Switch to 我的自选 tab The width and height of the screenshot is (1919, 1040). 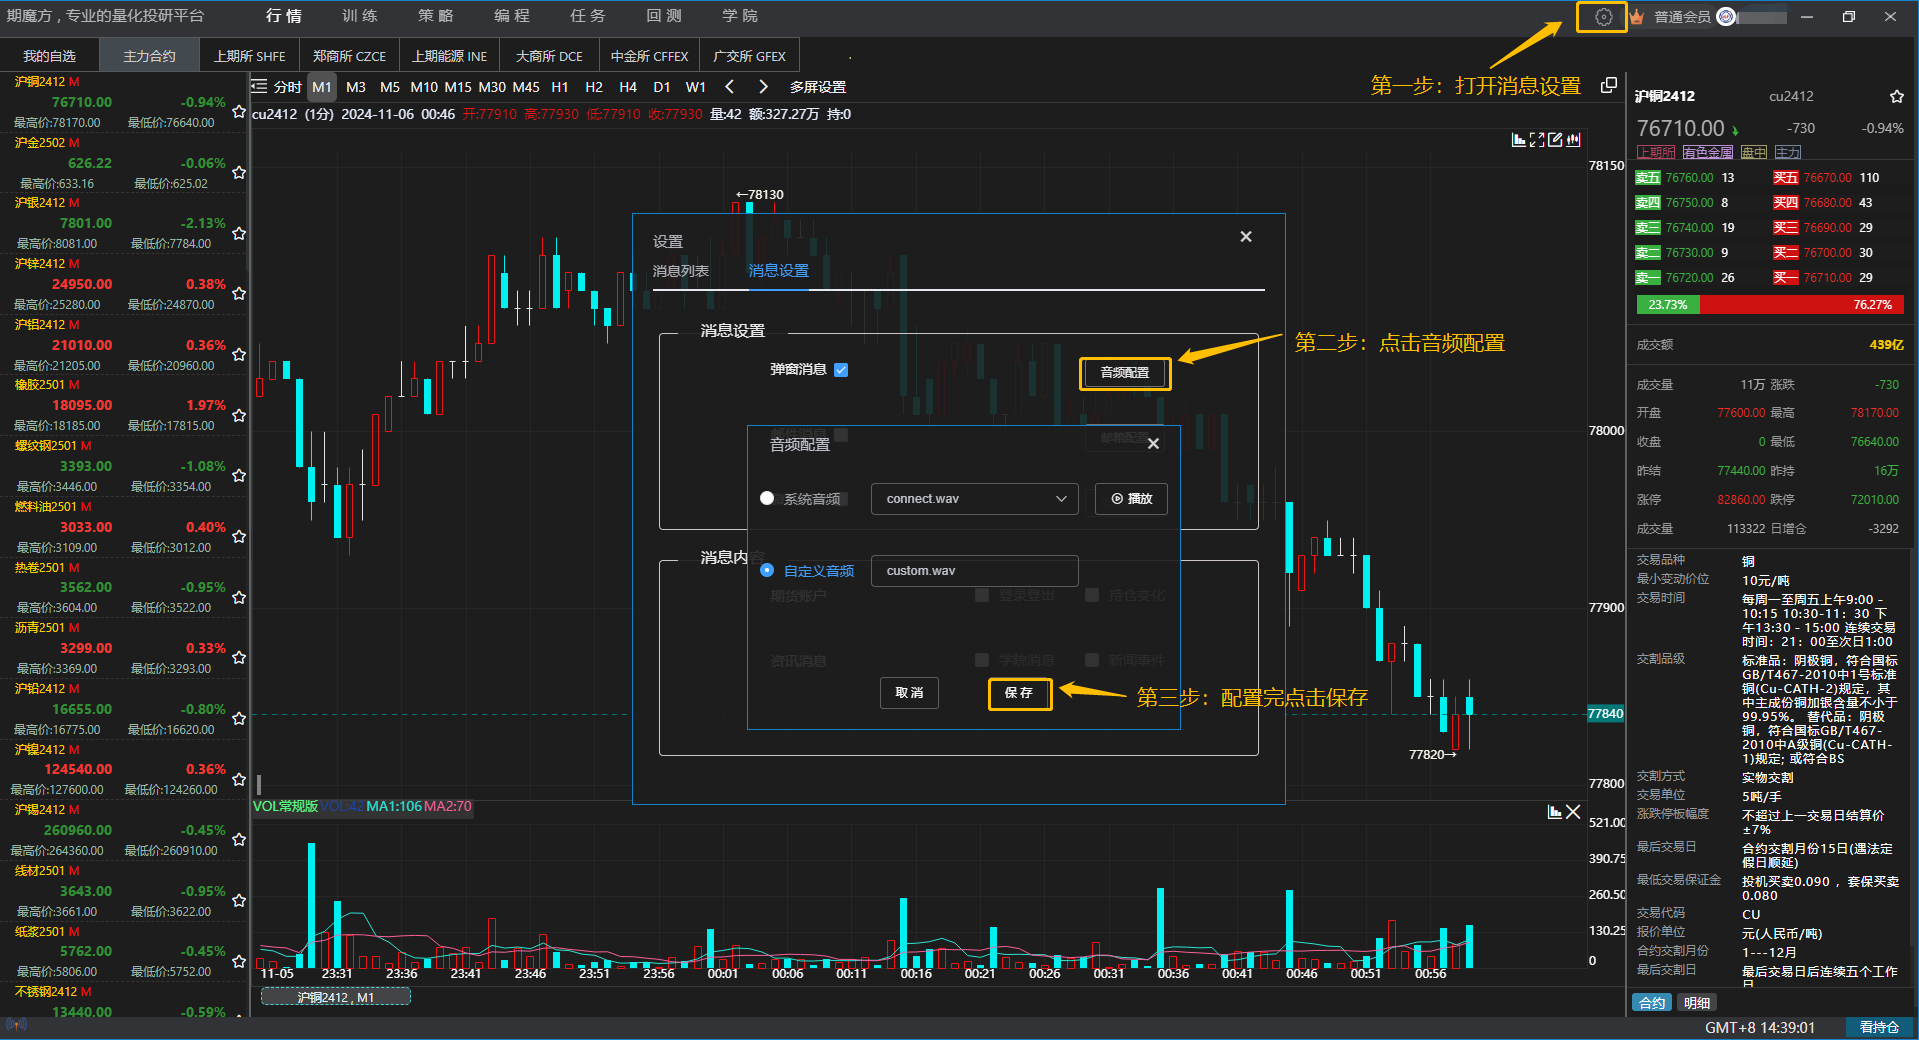[50, 56]
